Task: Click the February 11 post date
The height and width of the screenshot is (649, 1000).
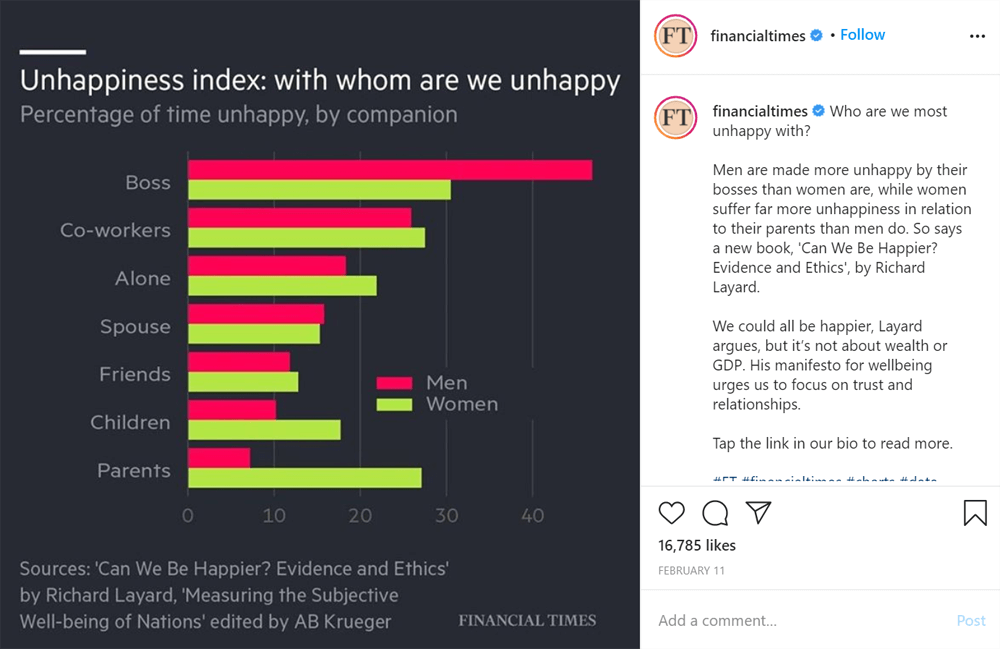Action: coord(690,571)
